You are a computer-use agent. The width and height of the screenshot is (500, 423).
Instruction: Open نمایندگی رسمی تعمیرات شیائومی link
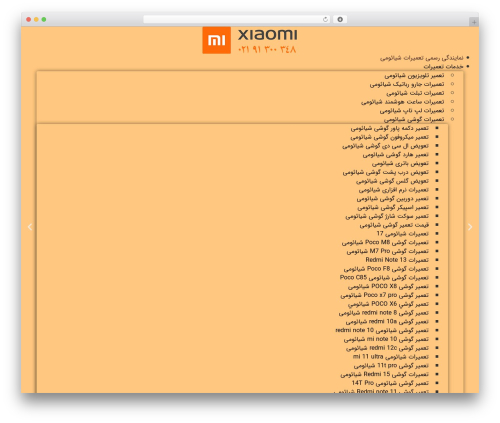tap(422, 58)
